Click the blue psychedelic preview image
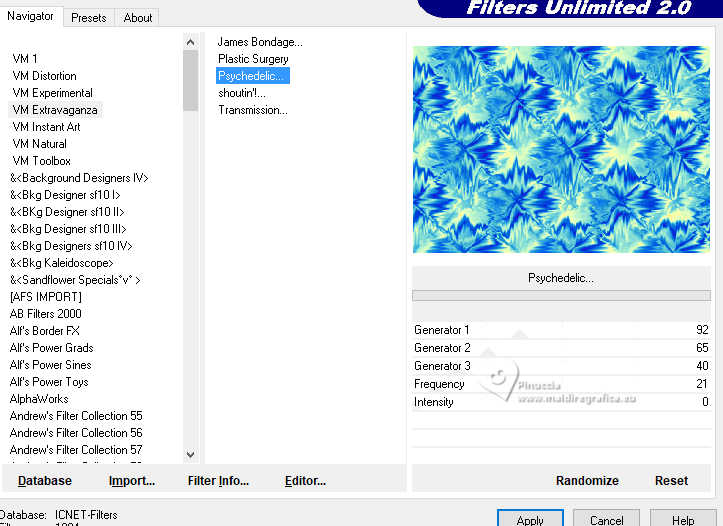This screenshot has width=723, height=526. (561, 149)
